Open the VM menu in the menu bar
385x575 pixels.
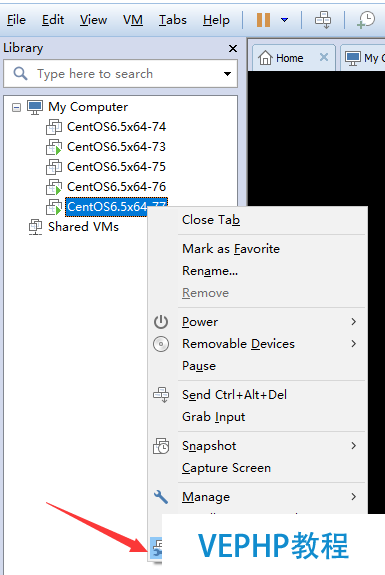tap(133, 20)
